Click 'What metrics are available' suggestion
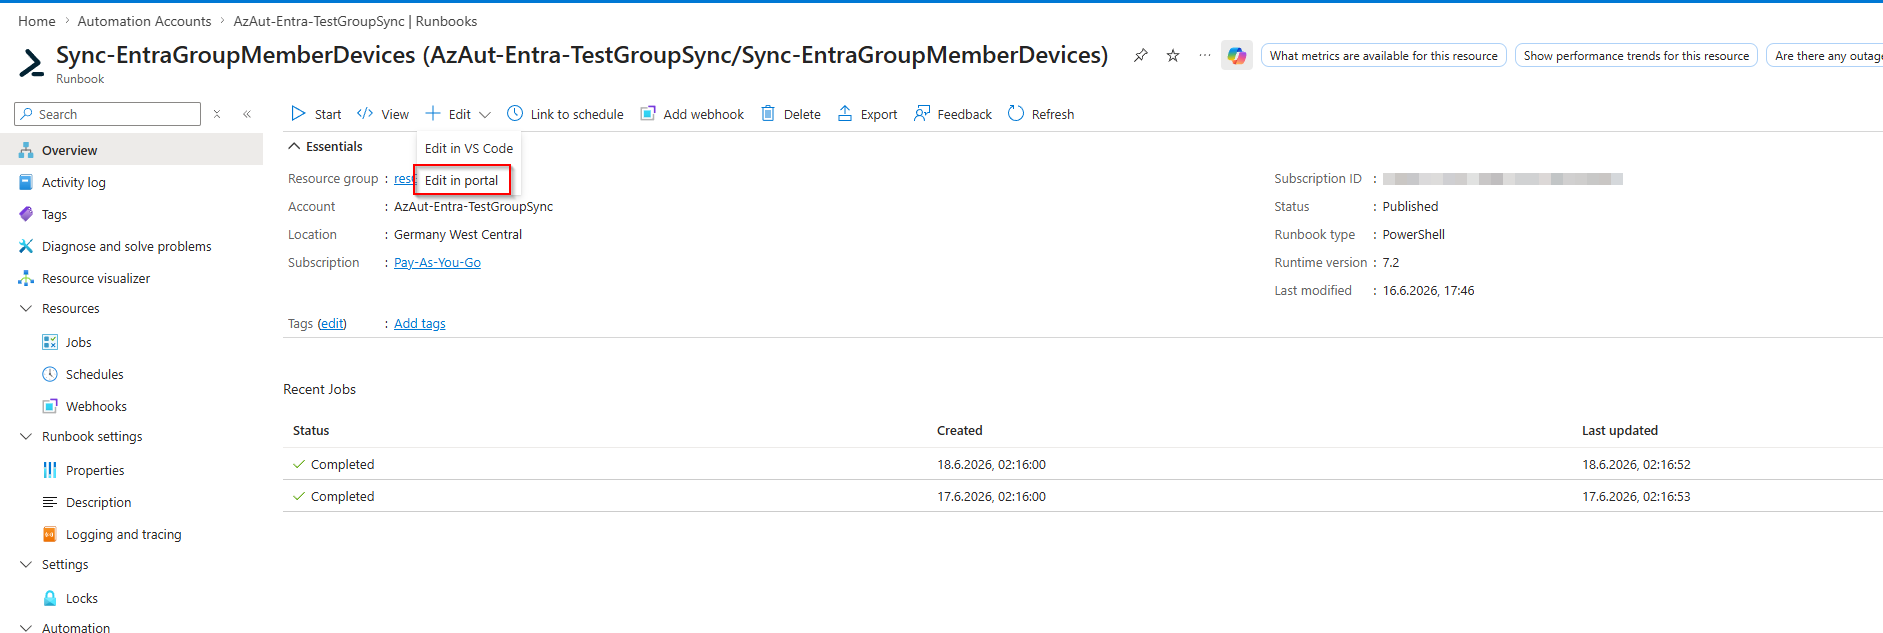Screen dimensions: 1883x633 (1384, 56)
